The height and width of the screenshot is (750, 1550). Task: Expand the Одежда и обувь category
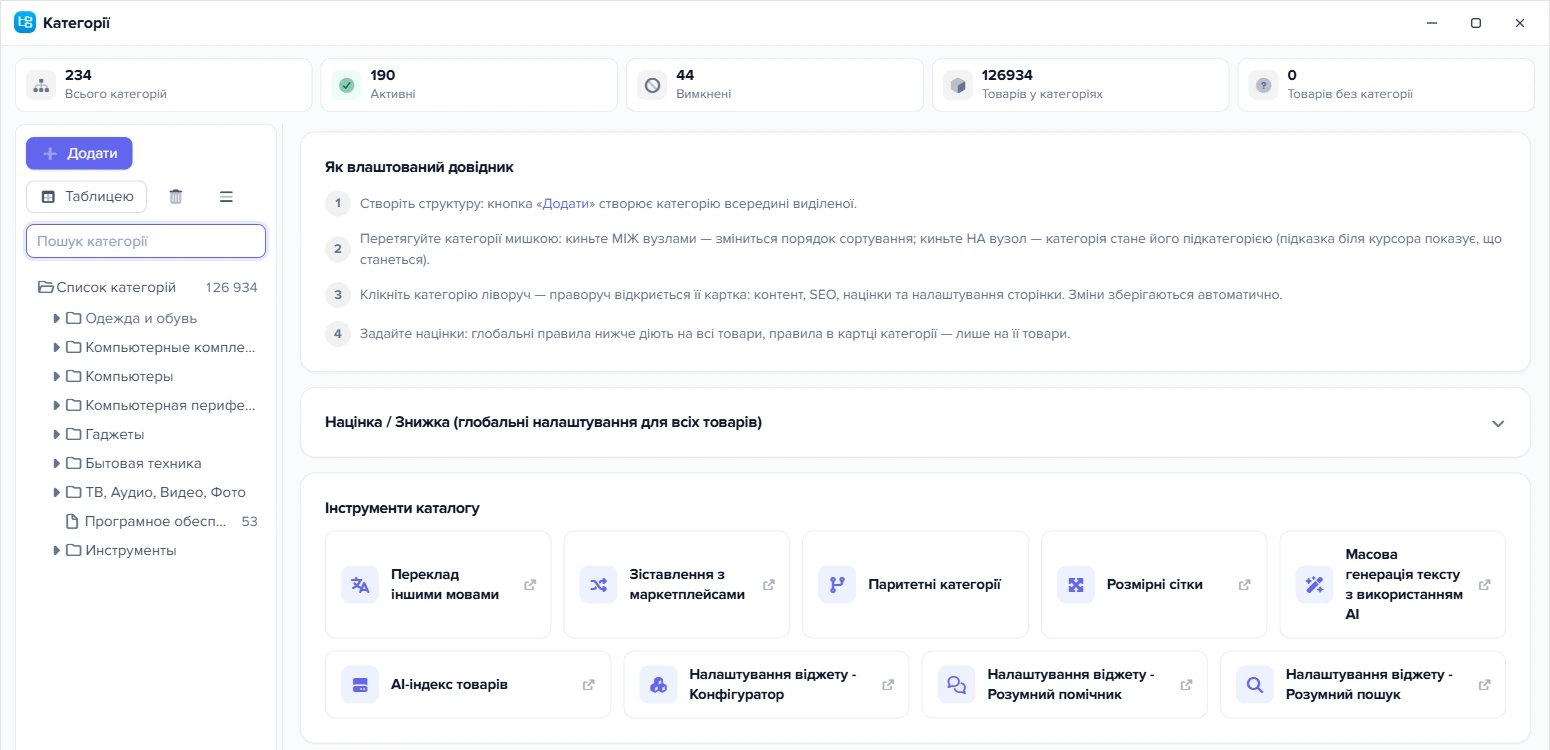click(x=57, y=319)
